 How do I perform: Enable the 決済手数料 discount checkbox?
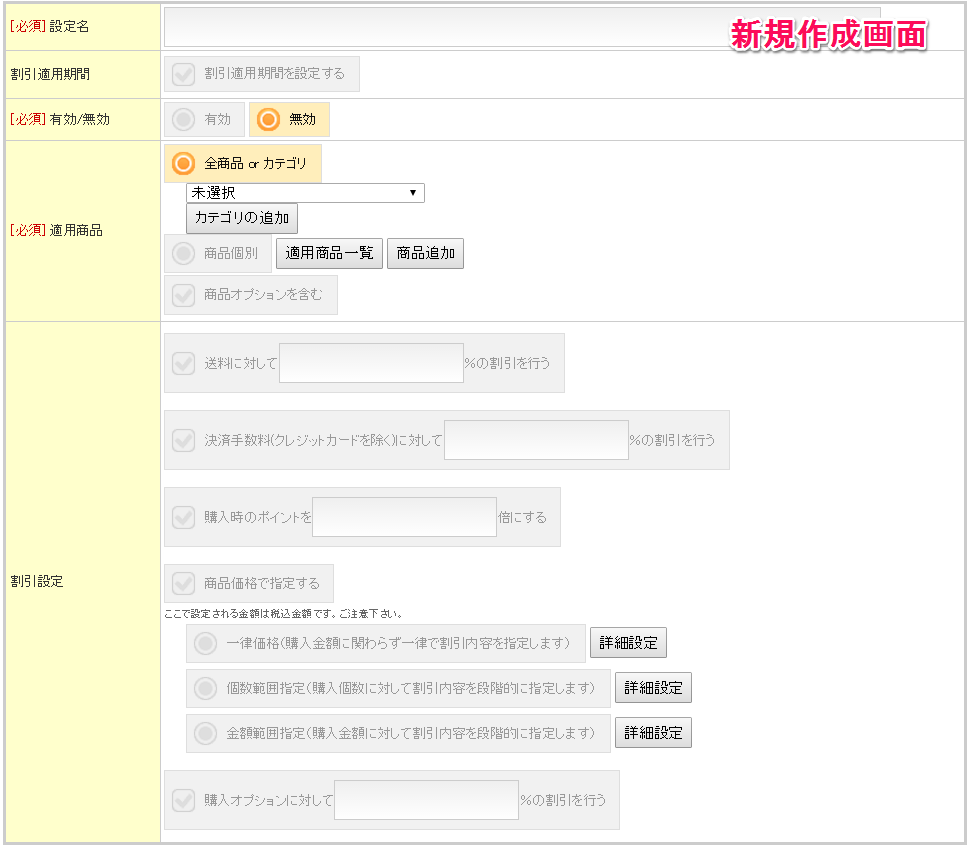coord(184,440)
